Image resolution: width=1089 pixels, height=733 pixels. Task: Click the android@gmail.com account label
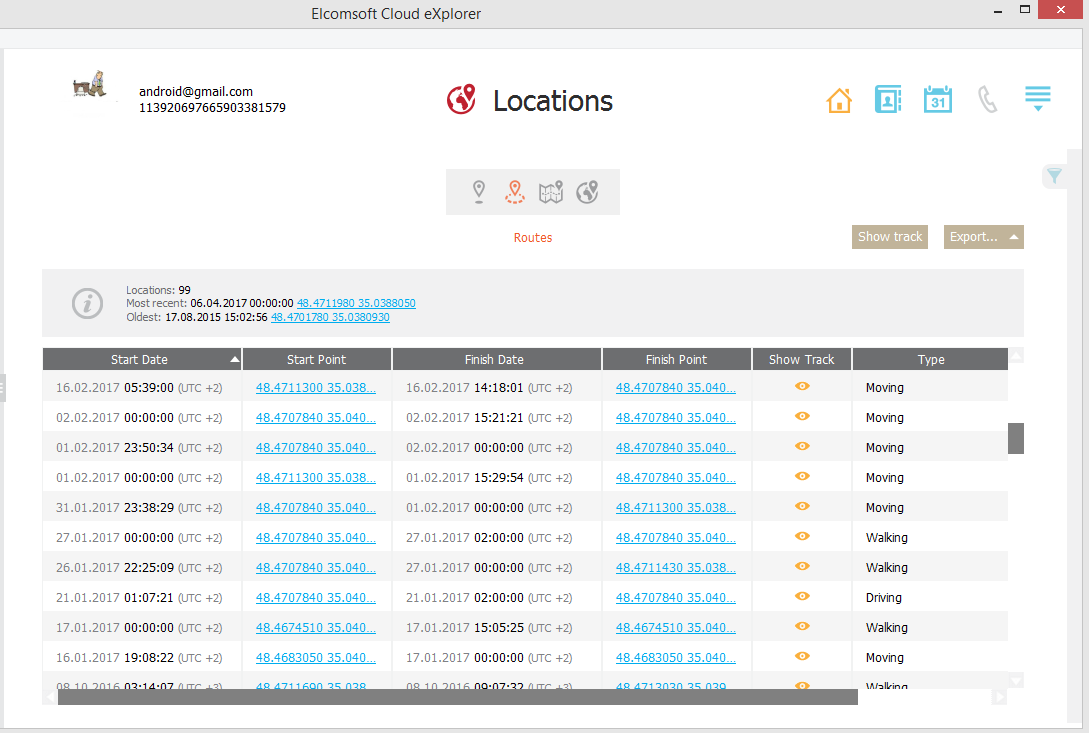pos(196,92)
